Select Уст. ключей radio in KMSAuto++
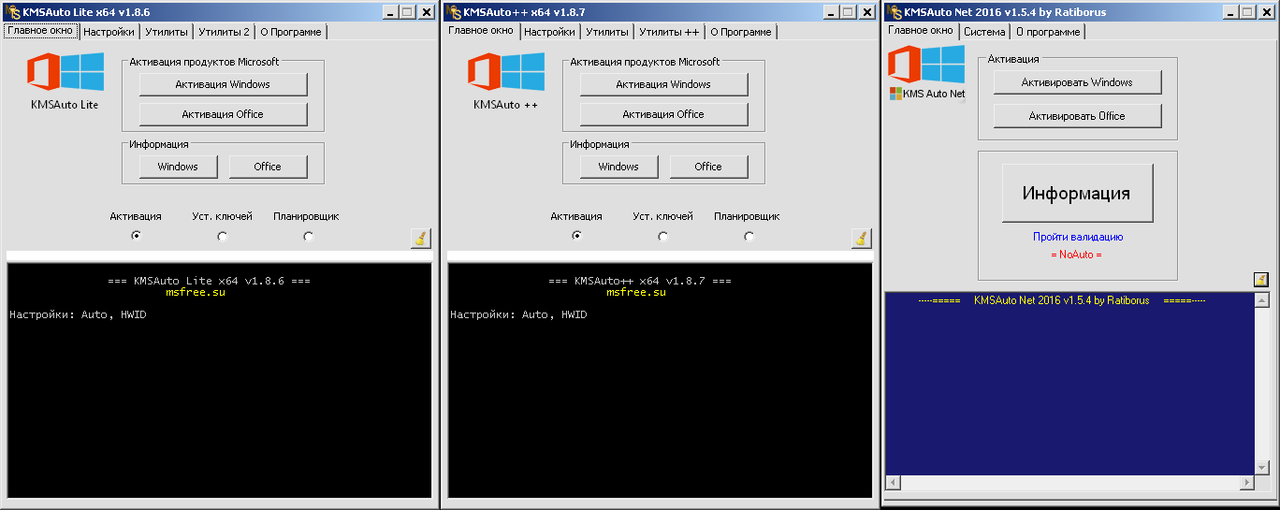1280x510 pixels. coord(663,236)
